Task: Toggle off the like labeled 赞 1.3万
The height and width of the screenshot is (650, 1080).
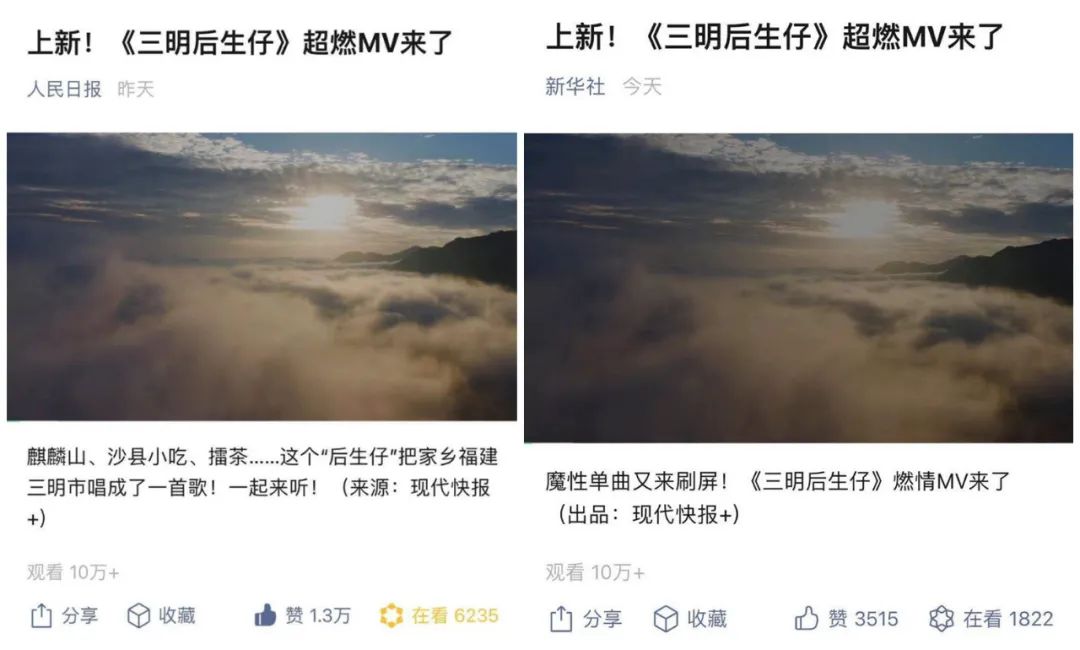Action: [x=303, y=615]
